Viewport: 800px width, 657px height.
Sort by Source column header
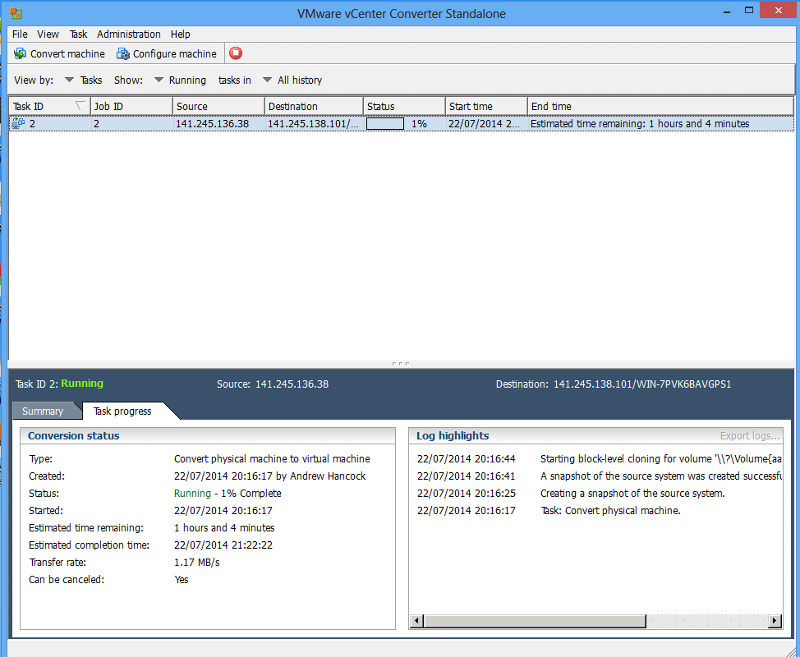tap(218, 106)
